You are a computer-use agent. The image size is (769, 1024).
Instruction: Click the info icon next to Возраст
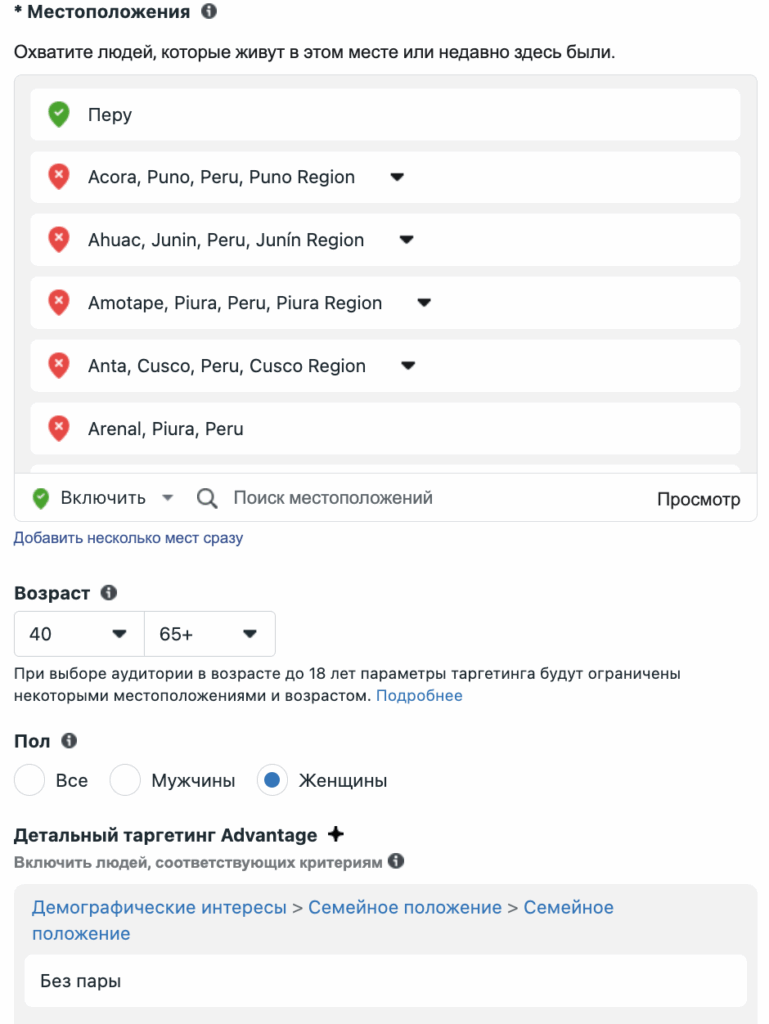point(108,592)
